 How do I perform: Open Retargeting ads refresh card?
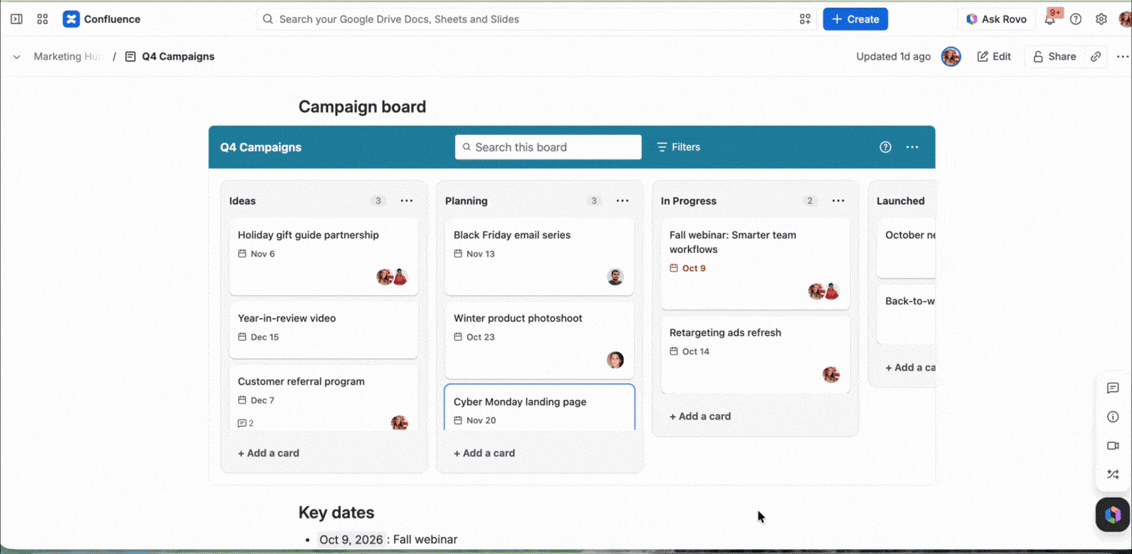click(755, 355)
